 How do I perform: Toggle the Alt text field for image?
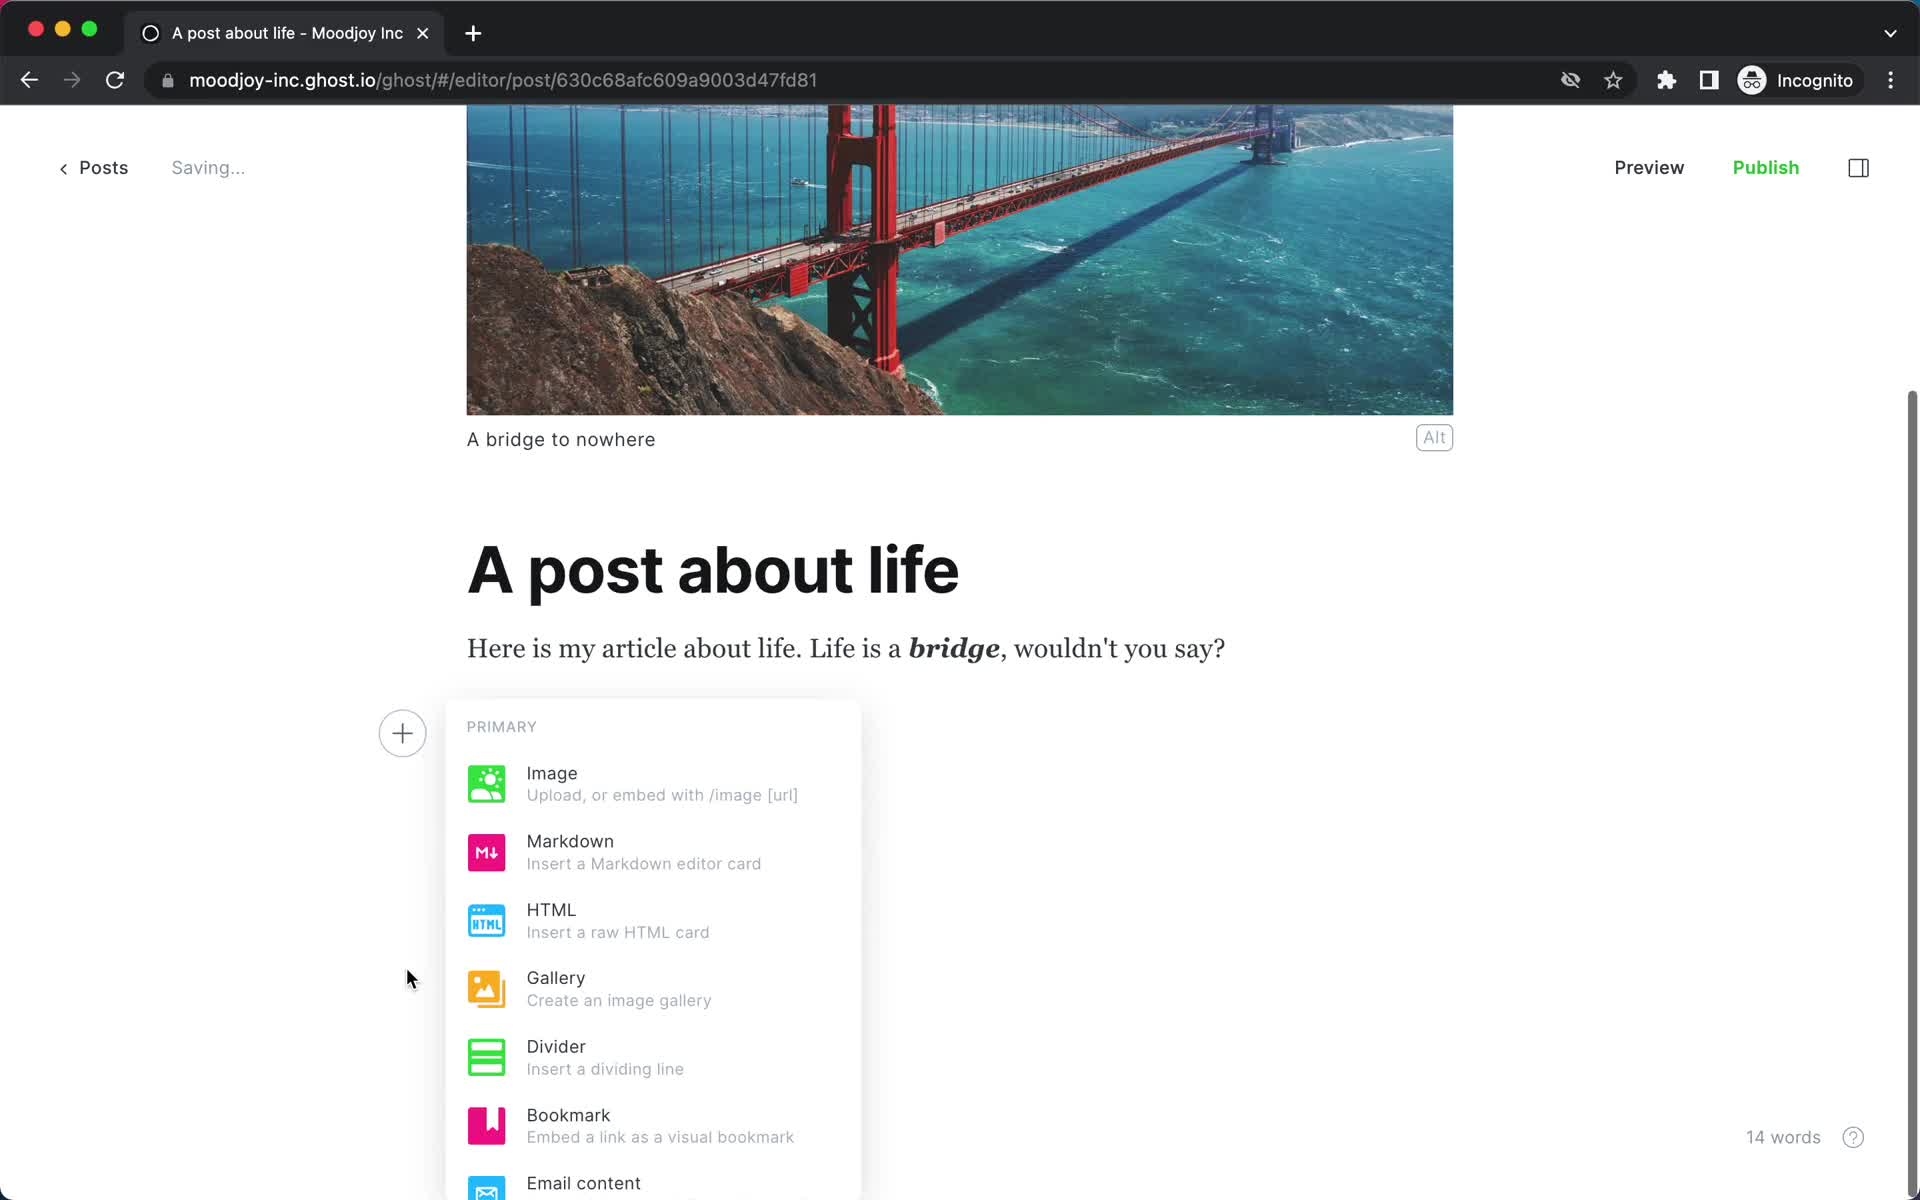point(1431,438)
